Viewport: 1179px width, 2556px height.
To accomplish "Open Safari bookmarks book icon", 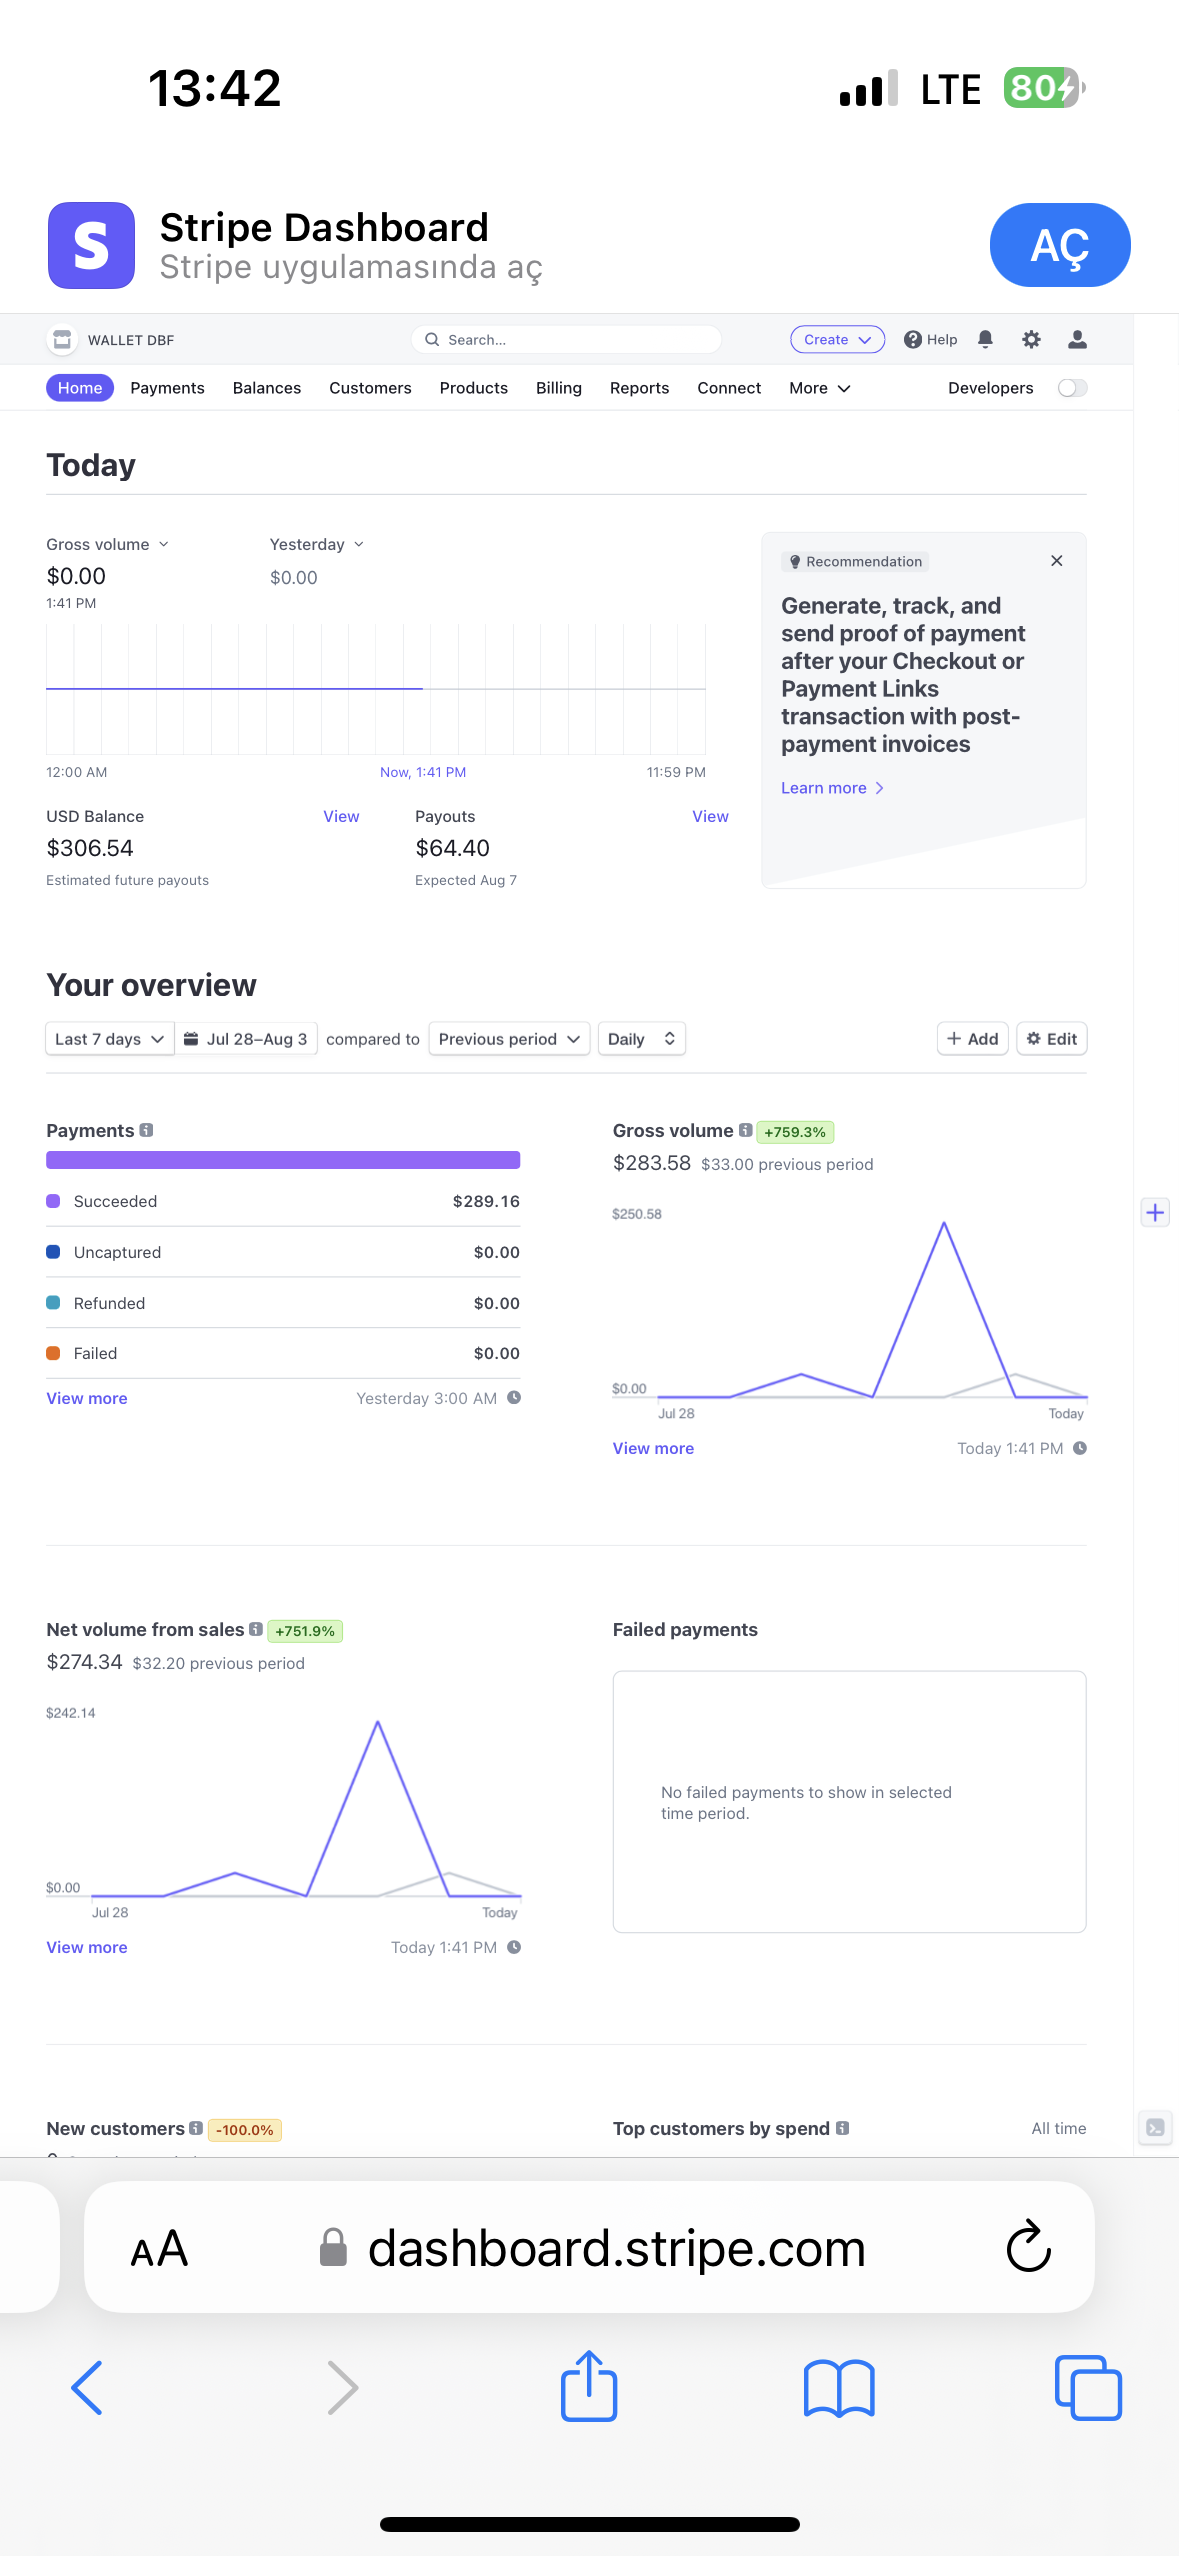I will coord(839,2388).
